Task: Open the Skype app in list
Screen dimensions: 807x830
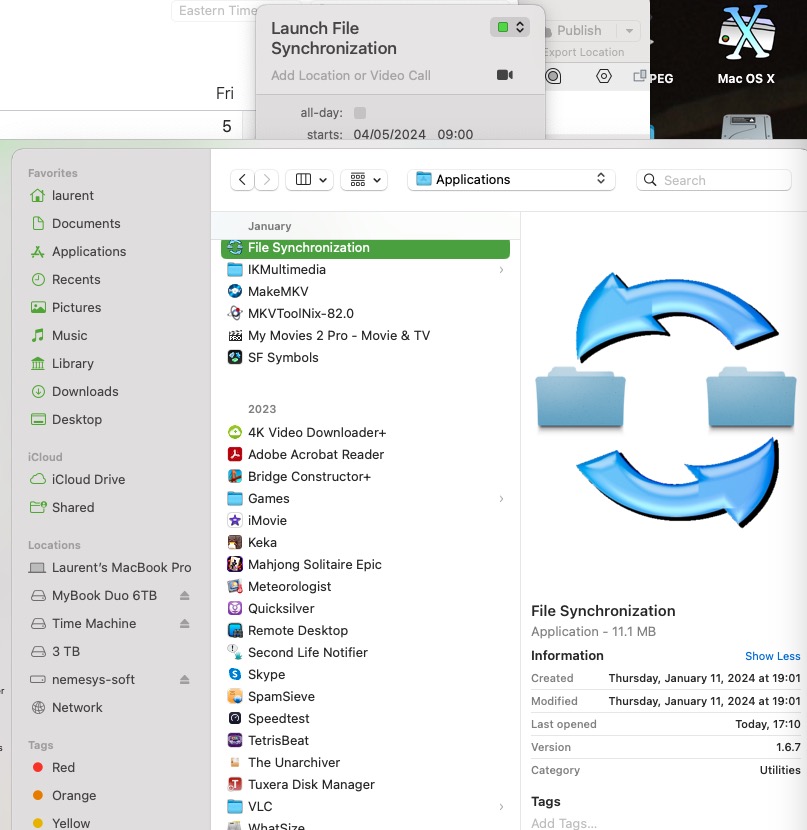Action: pos(266,675)
